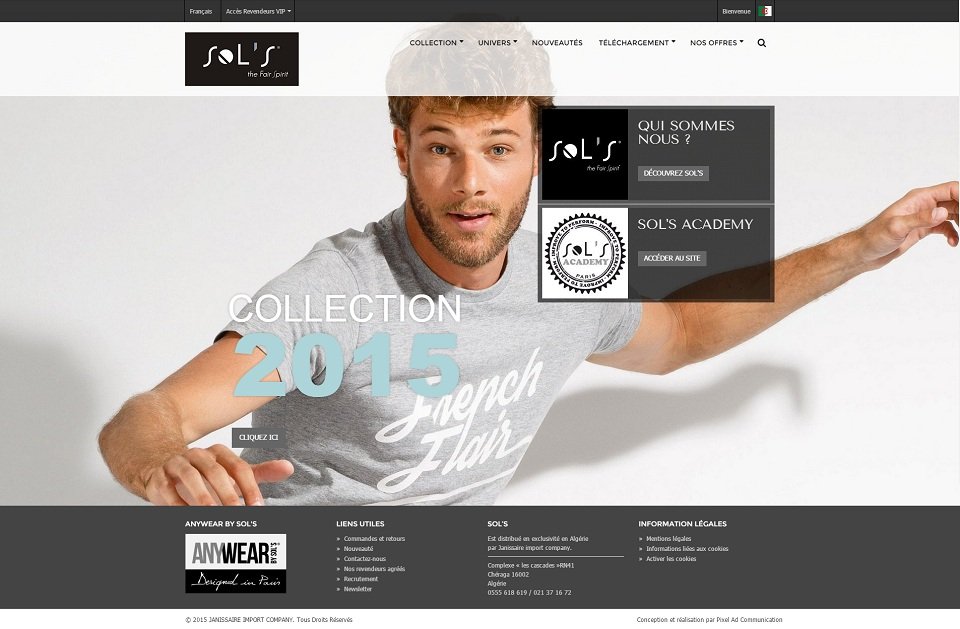Go to the Nouveautés page
The height and width of the screenshot is (629, 960).
(557, 43)
